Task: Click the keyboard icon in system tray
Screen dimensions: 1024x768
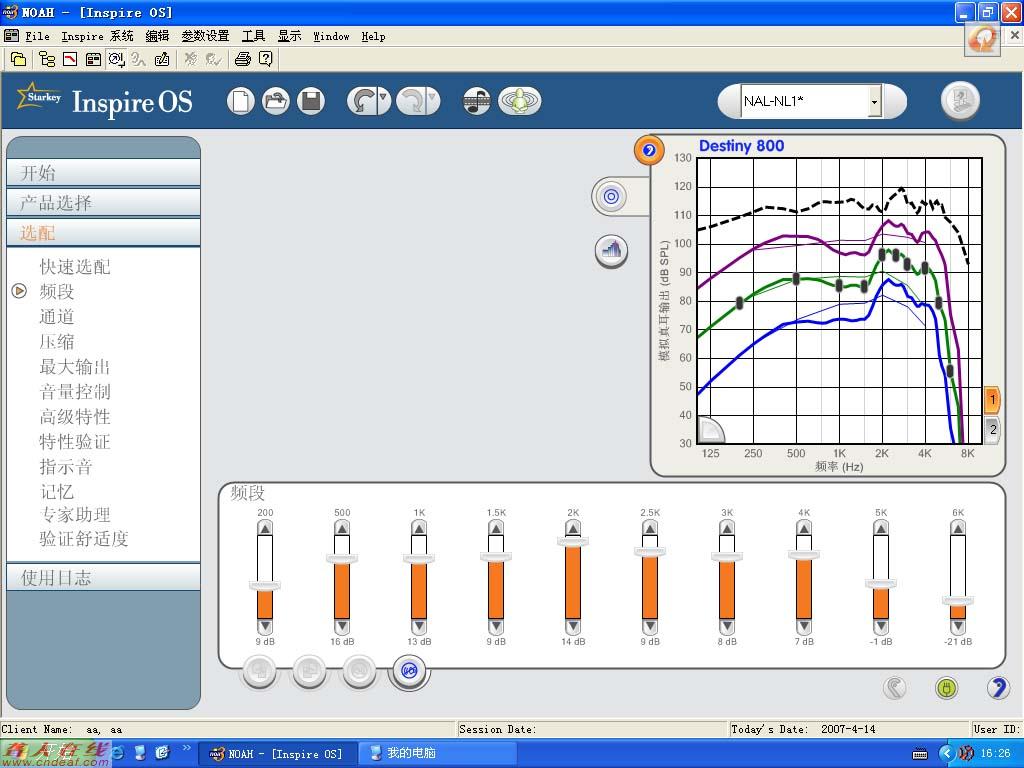Action: click(920, 754)
